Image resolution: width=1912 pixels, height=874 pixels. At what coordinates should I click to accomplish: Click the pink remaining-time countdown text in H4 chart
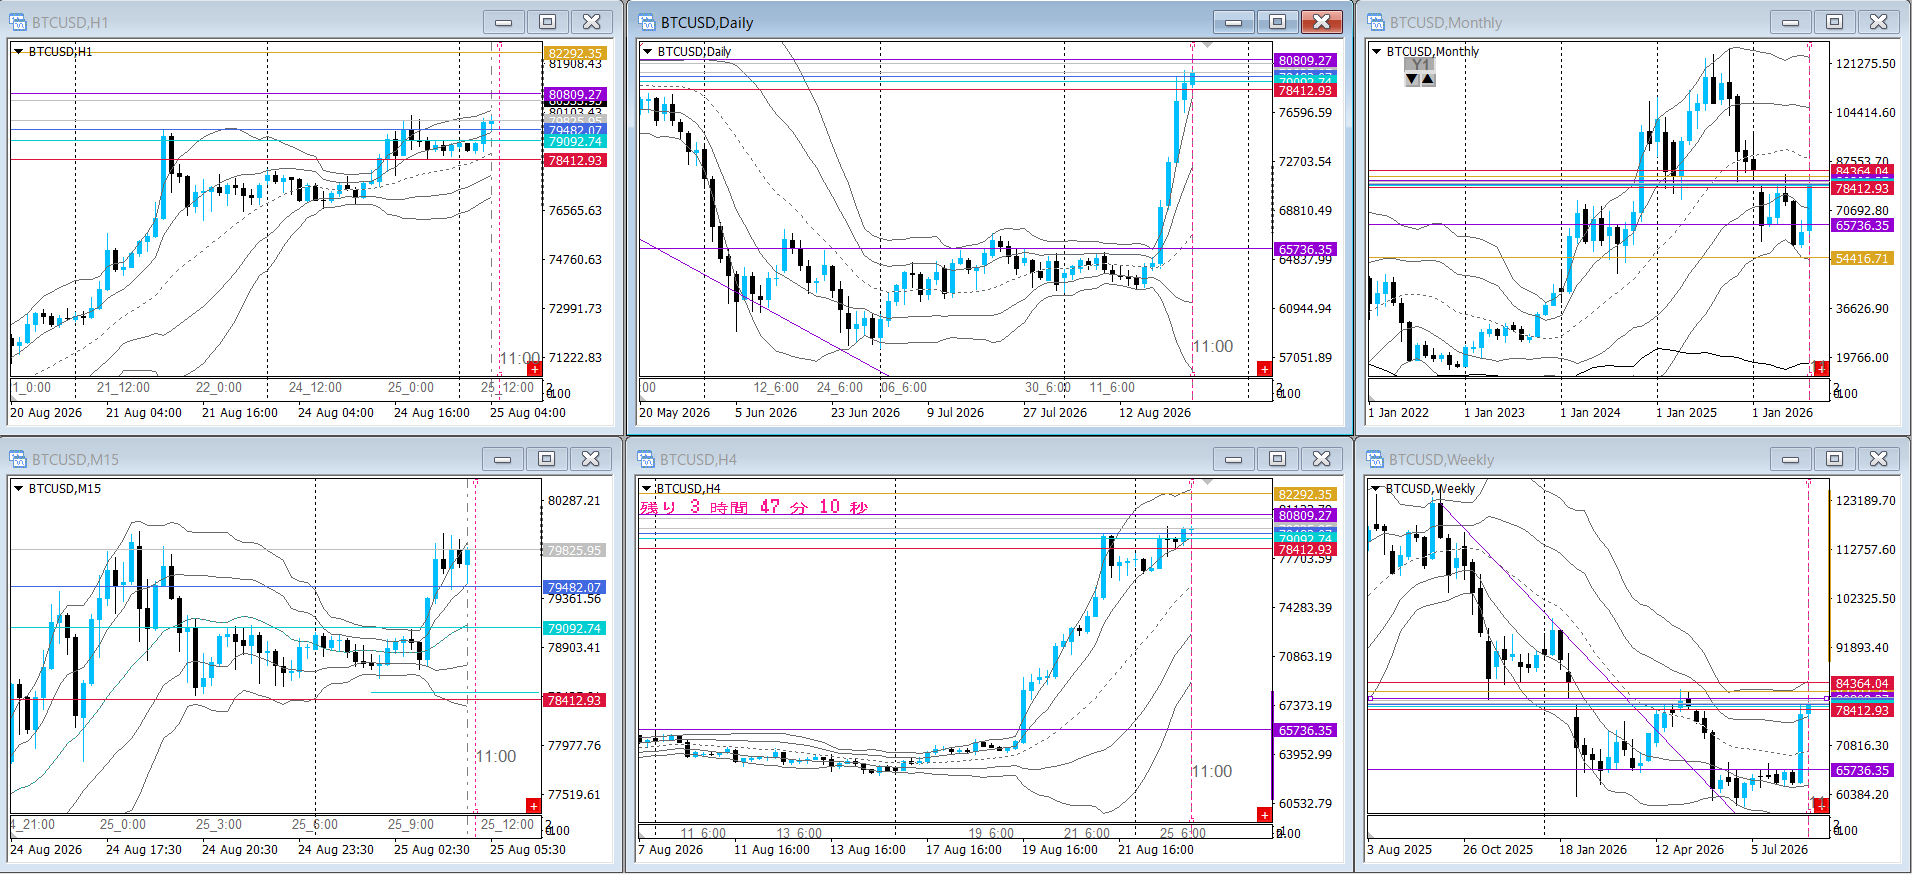[x=754, y=507]
